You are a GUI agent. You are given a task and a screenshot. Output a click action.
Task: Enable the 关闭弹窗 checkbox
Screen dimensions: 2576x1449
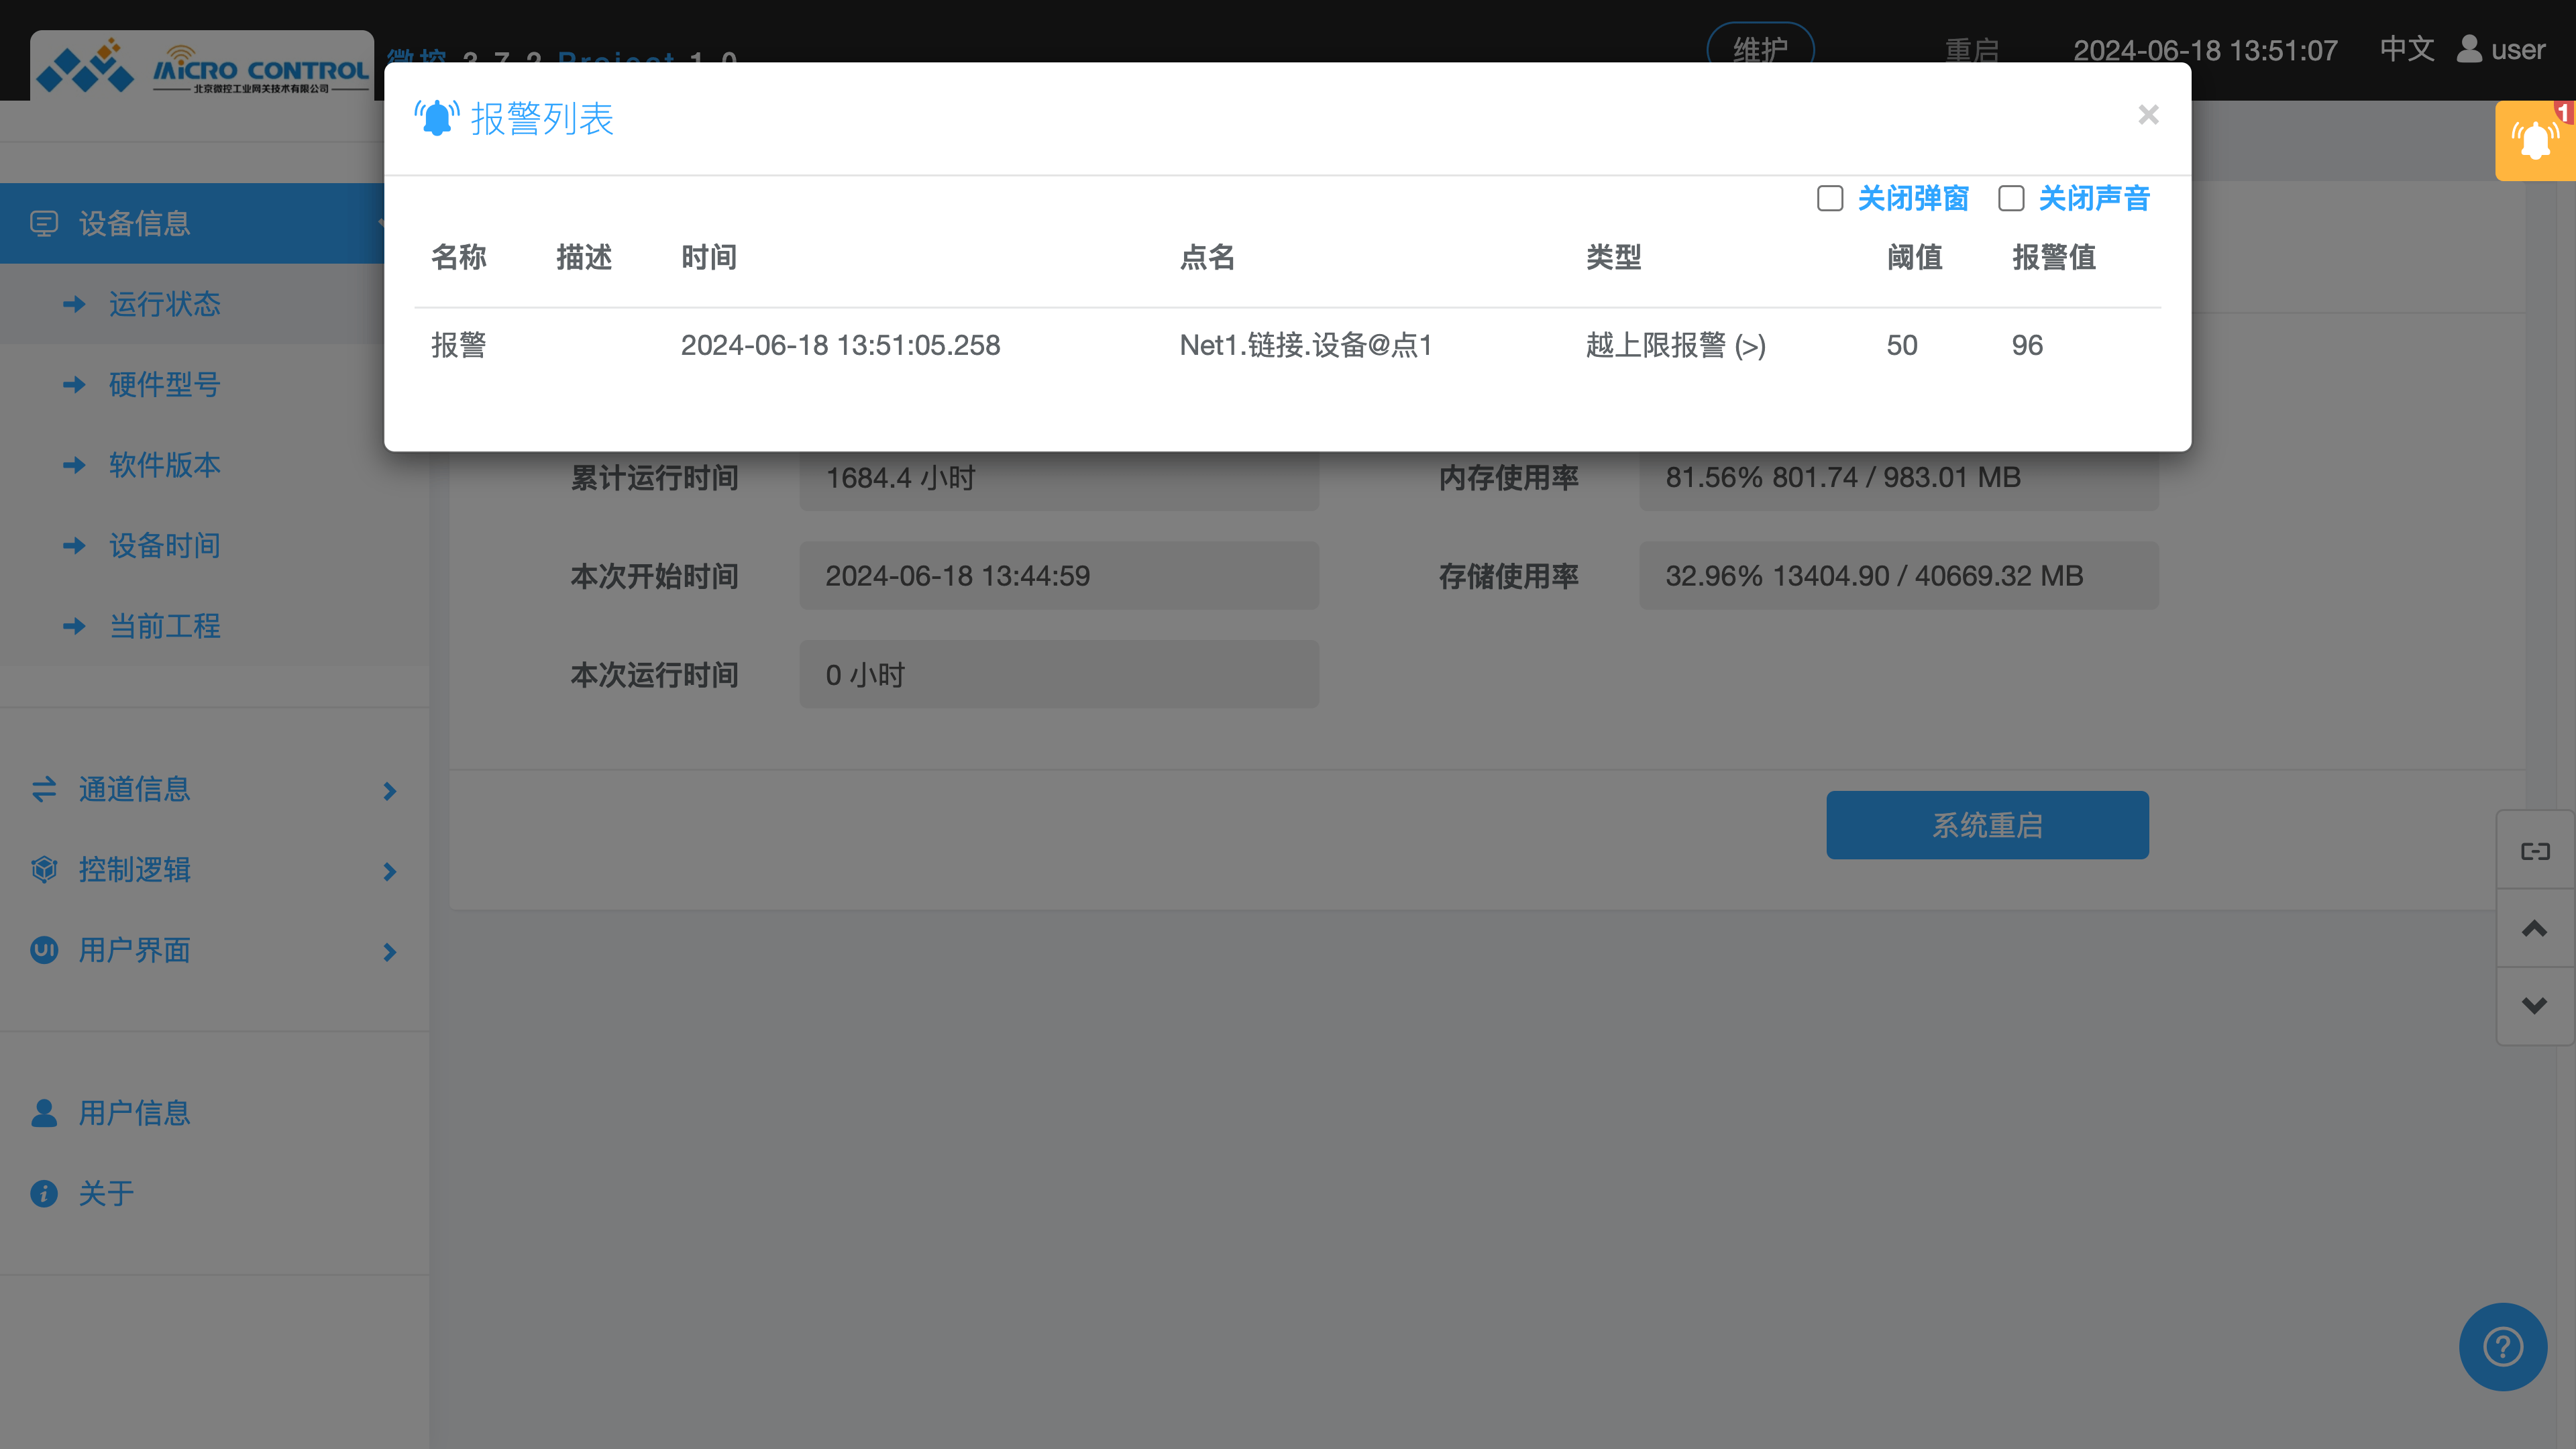click(x=1830, y=199)
